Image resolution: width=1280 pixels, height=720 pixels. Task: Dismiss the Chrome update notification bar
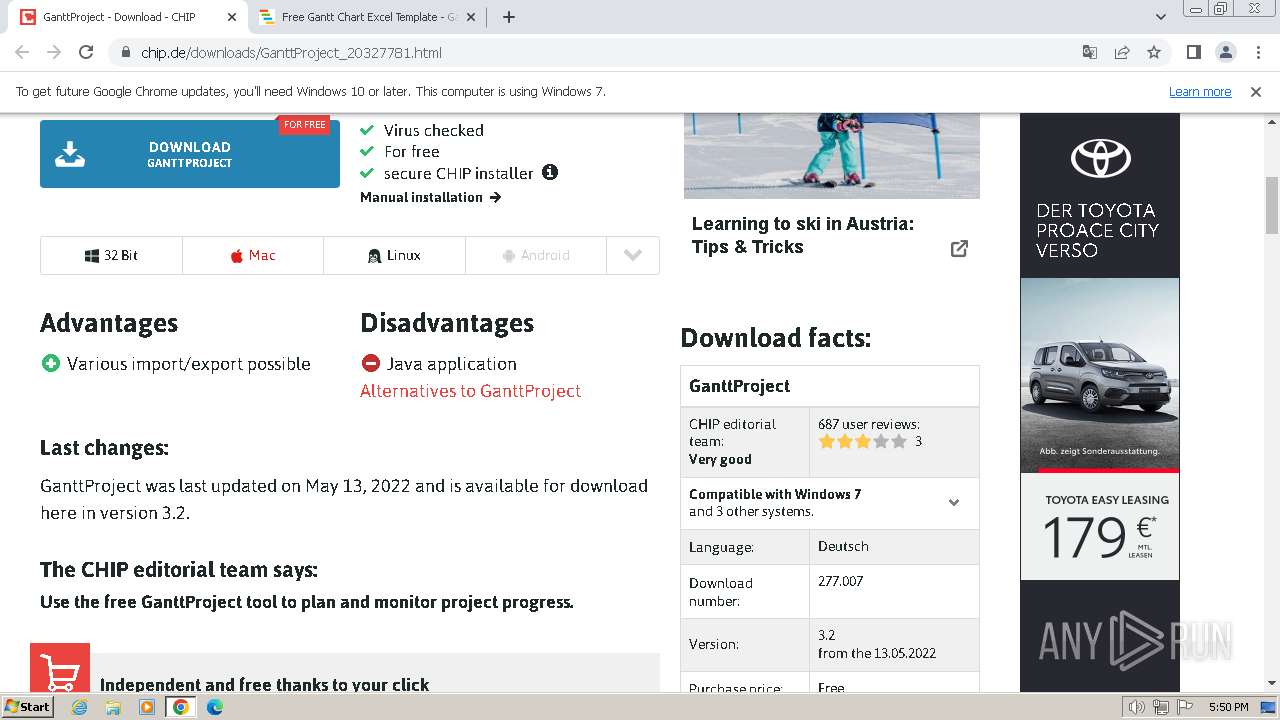1256,91
